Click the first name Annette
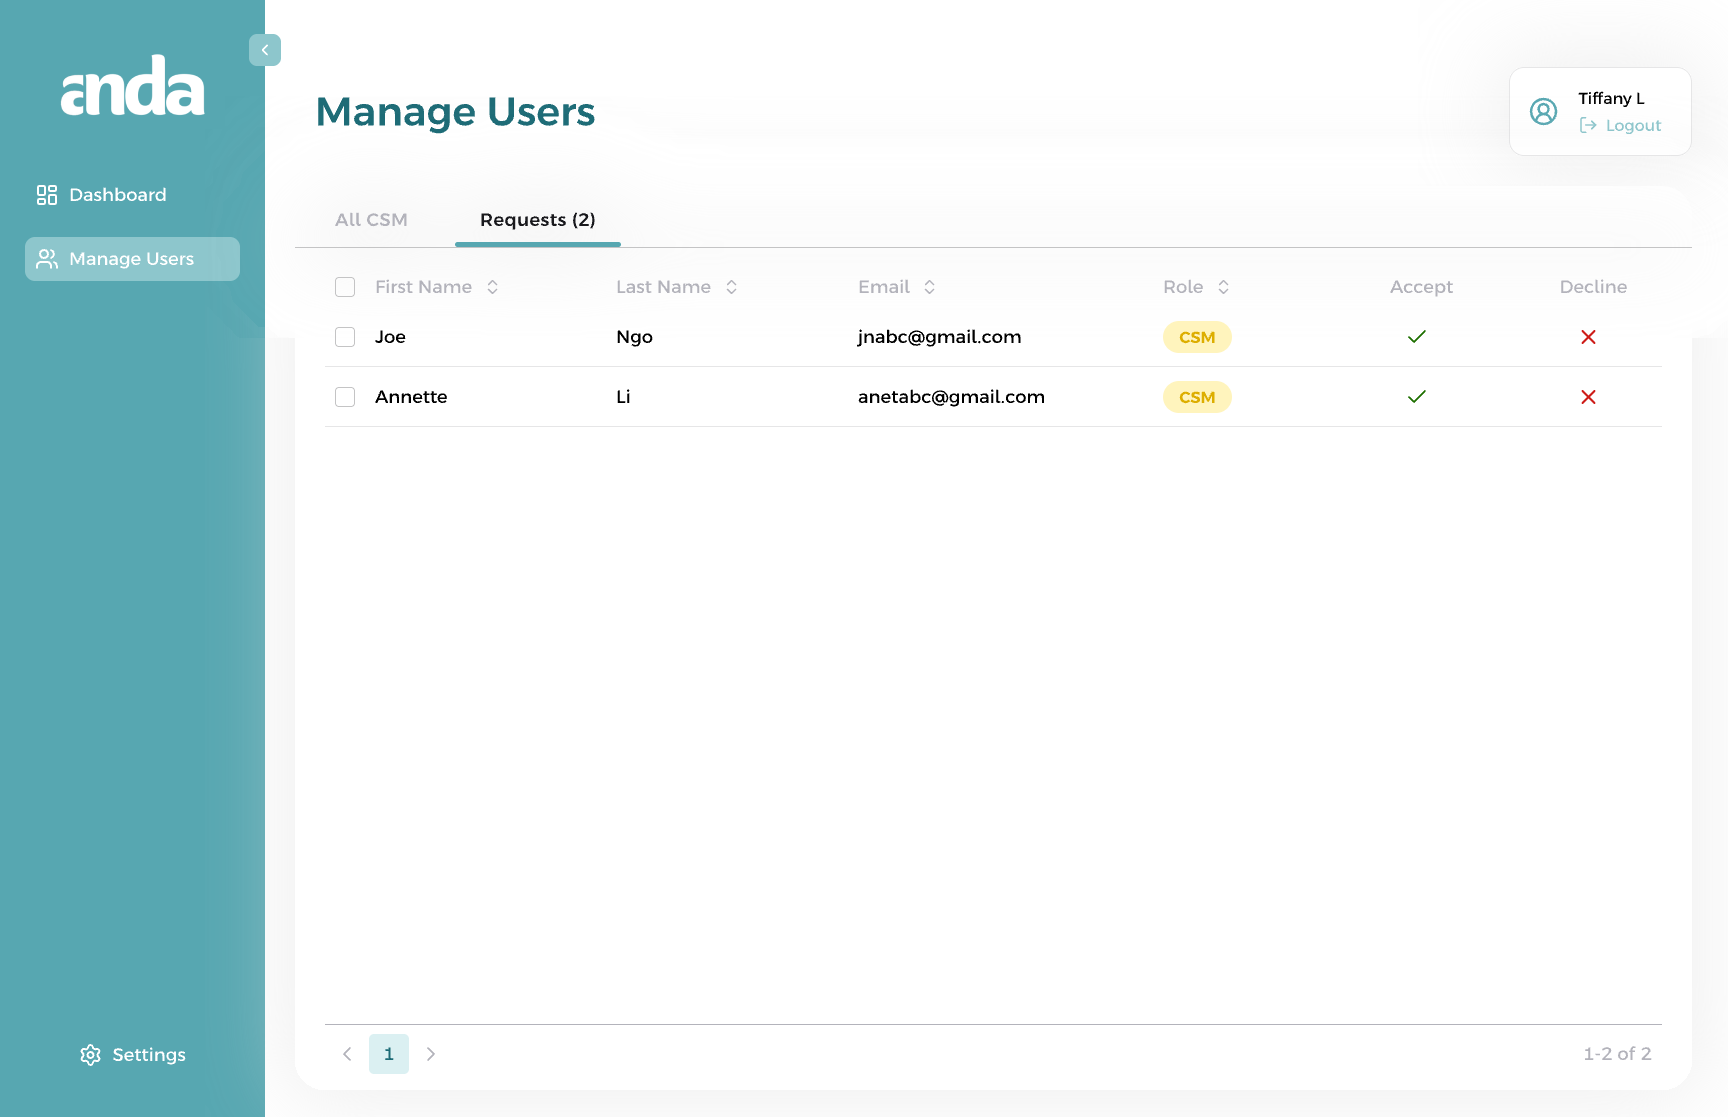1728x1117 pixels. pos(411,397)
